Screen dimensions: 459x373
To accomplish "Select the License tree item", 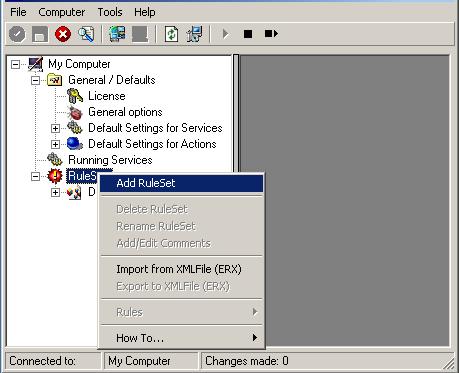I will (107, 96).
